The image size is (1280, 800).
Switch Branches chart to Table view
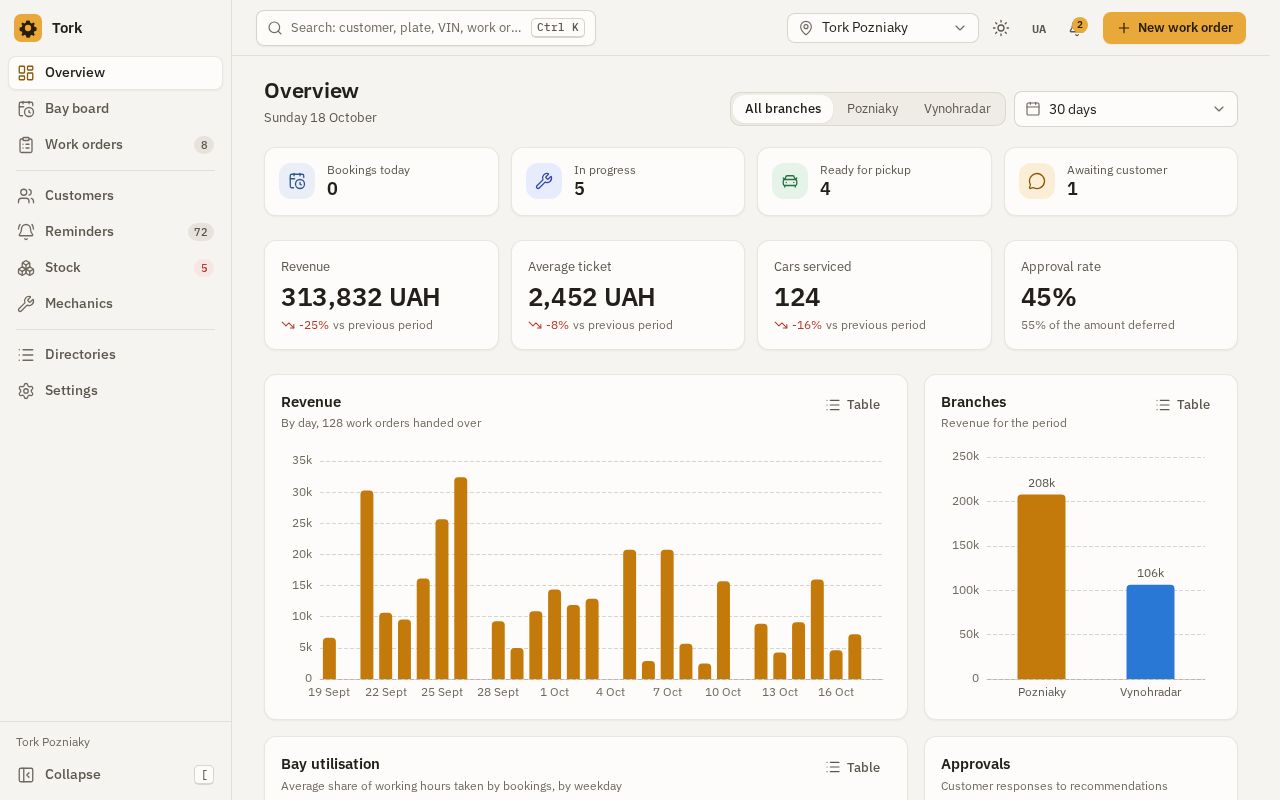1183,405
